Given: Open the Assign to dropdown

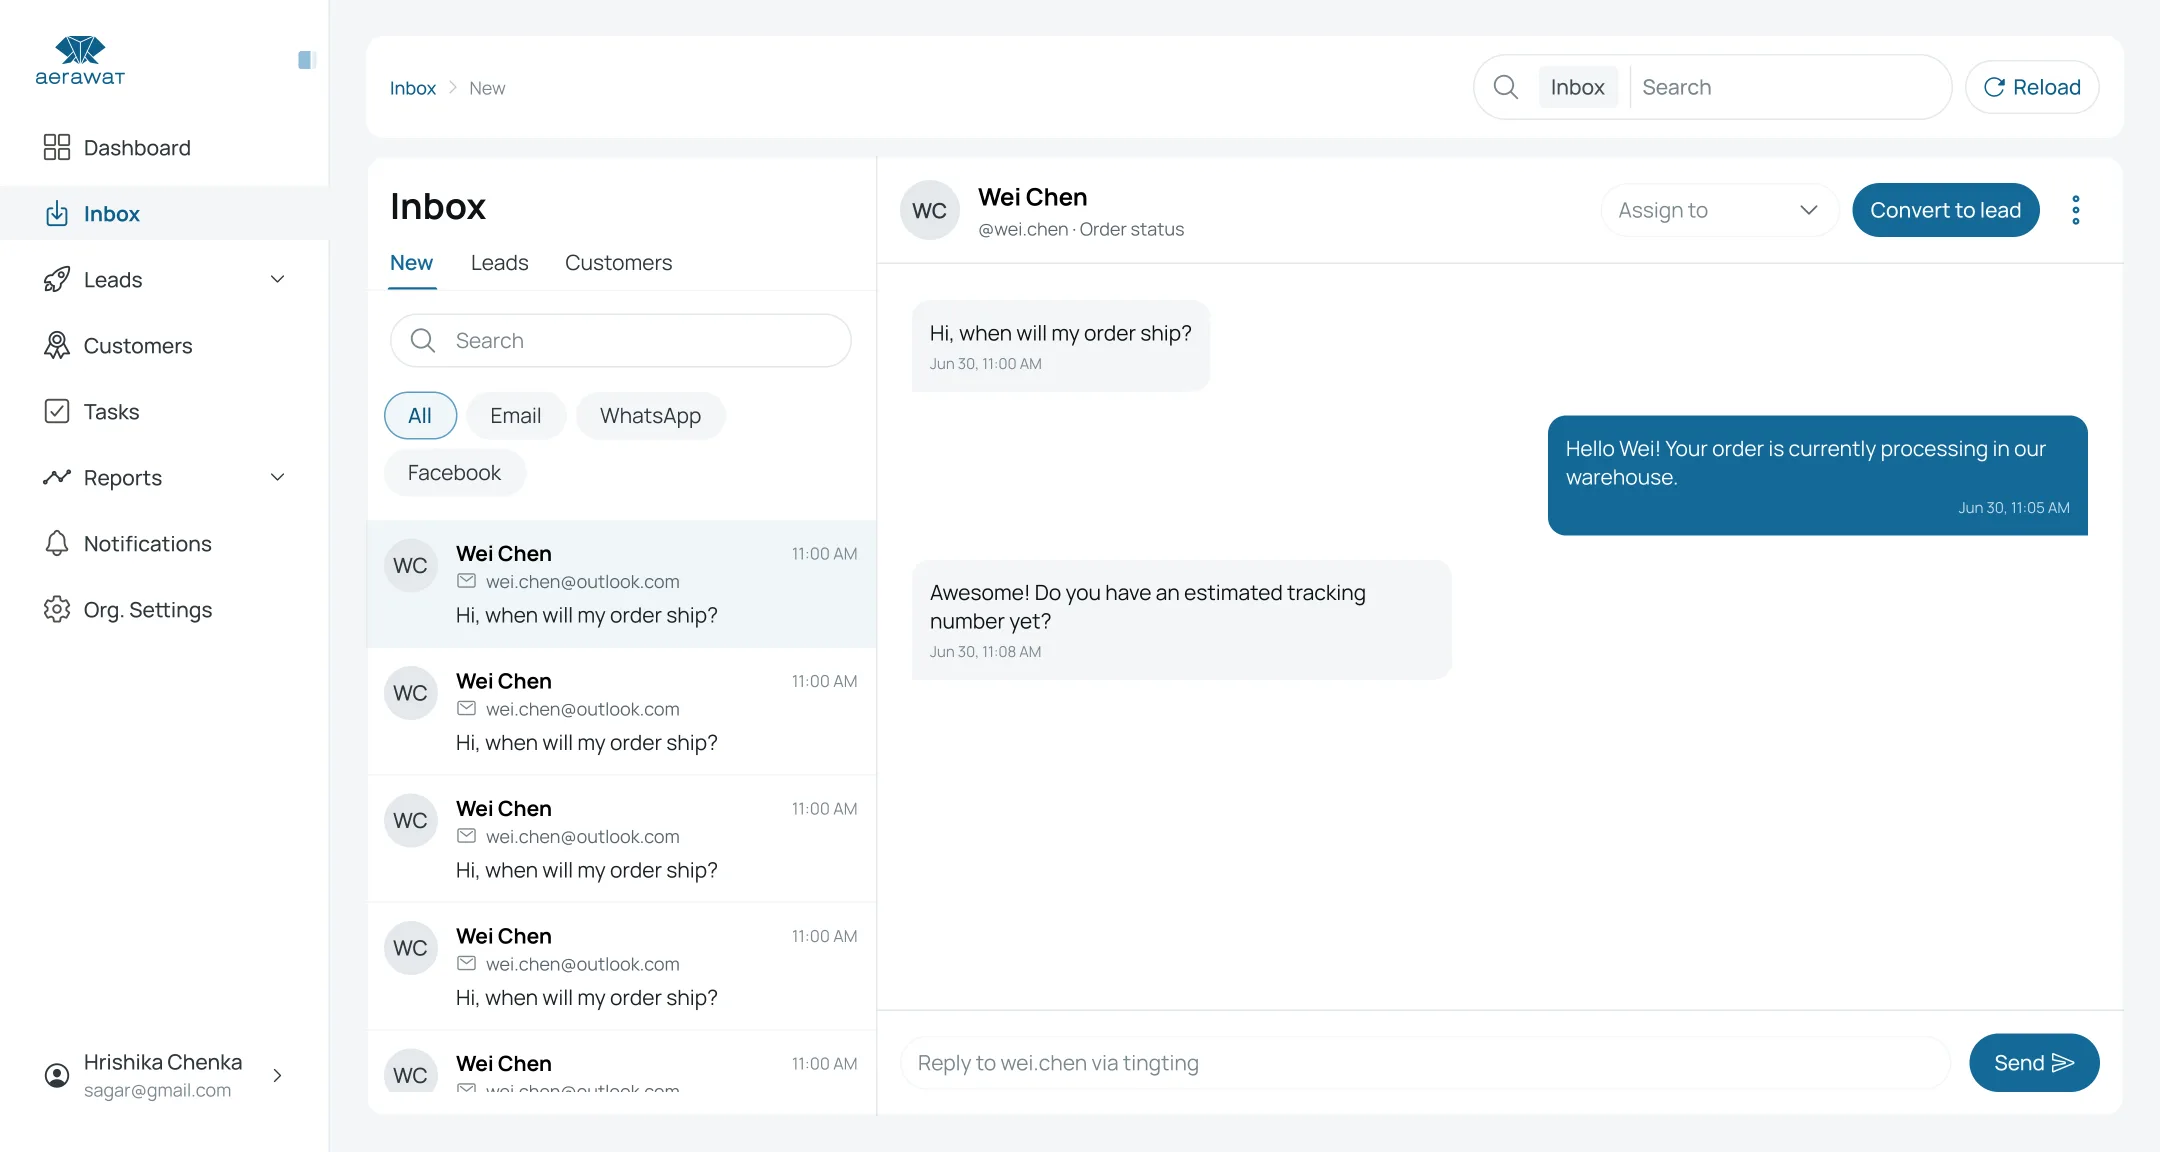Looking at the screenshot, I should pos(1720,210).
